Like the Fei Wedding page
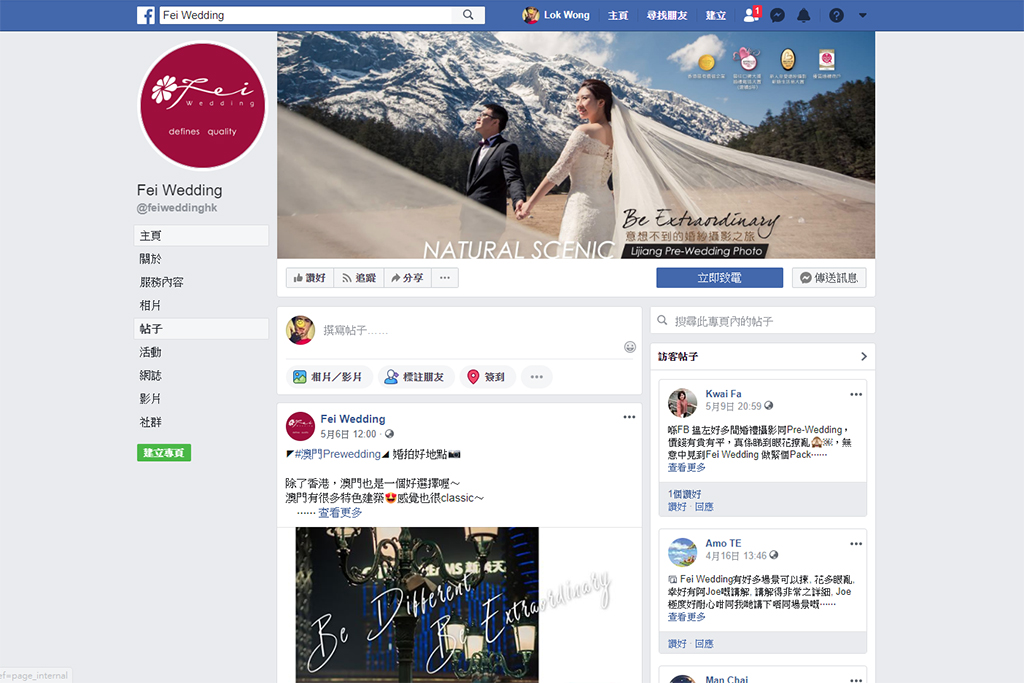1024x683 pixels. (310, 278)
